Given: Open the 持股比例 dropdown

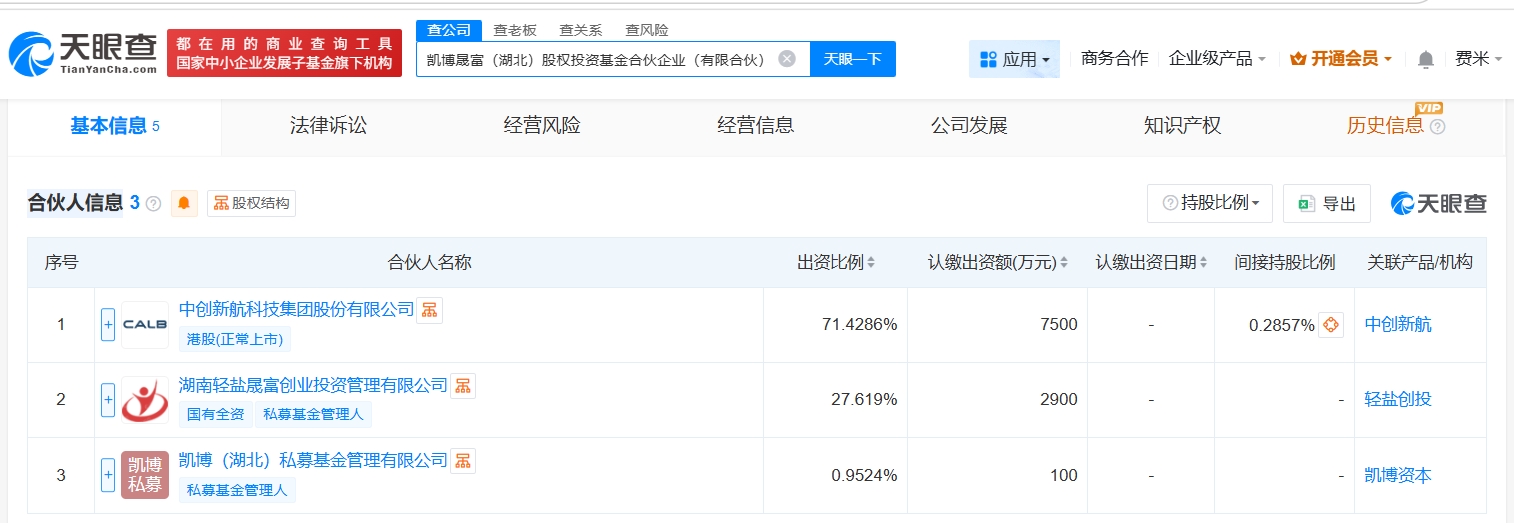Looking at the screenshot, I should point(1210,203).
